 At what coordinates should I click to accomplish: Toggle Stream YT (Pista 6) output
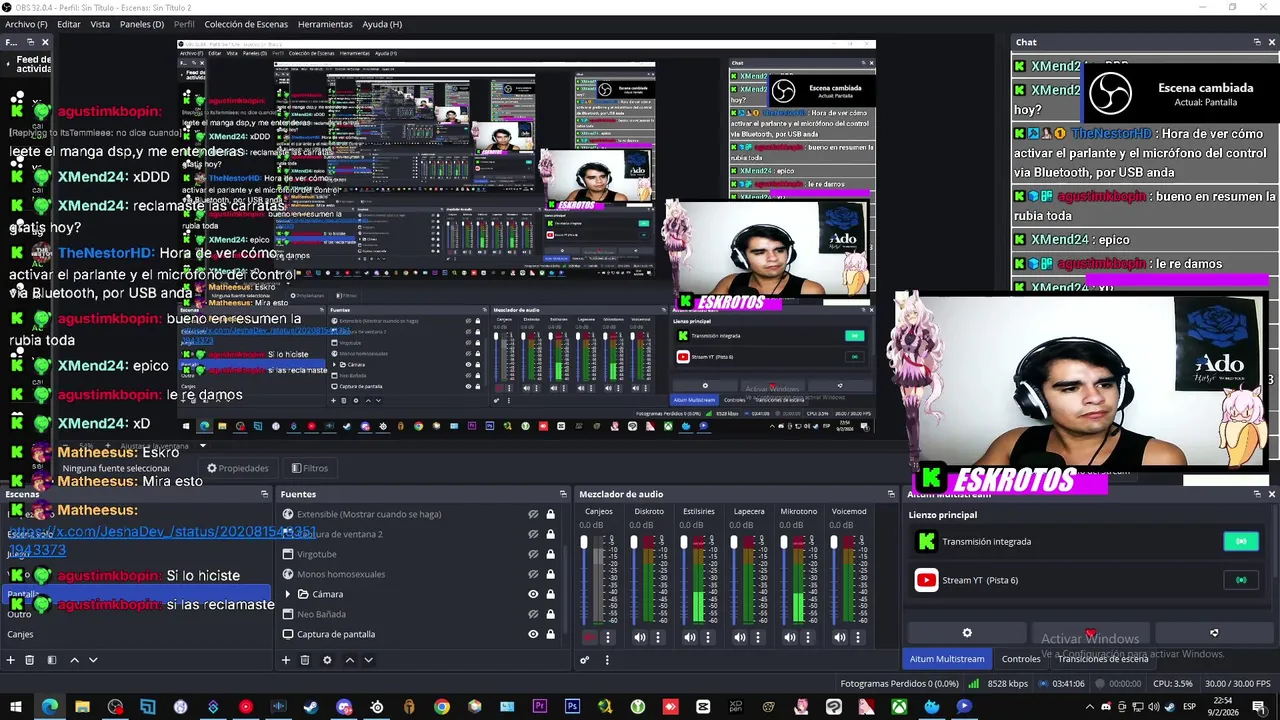[1241, 580]
